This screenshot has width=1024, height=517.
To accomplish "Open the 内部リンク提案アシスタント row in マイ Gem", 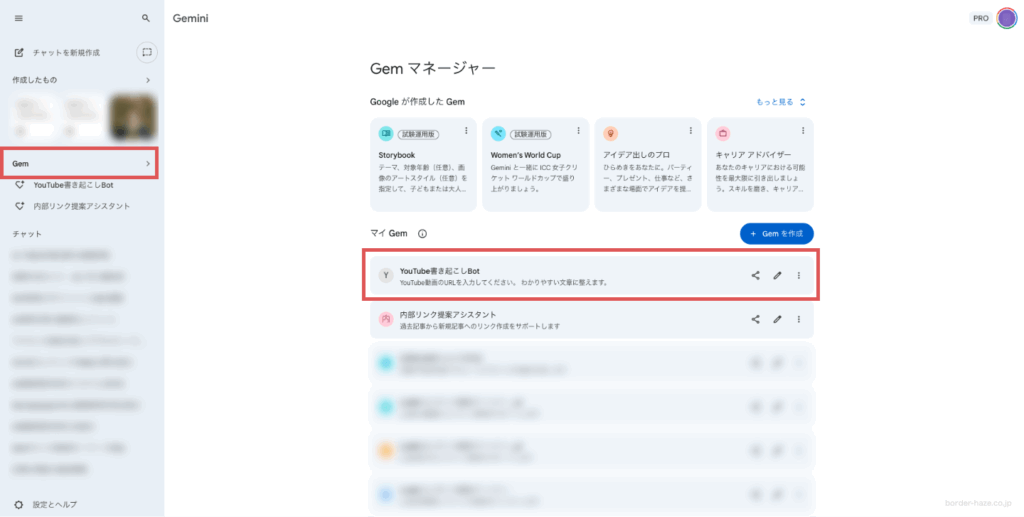I will click(x=592, y=319).
